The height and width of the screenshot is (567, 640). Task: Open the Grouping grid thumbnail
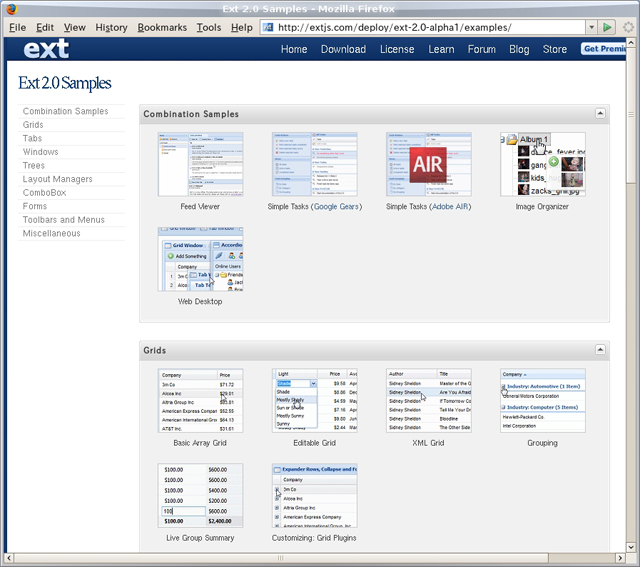(543, 400)
